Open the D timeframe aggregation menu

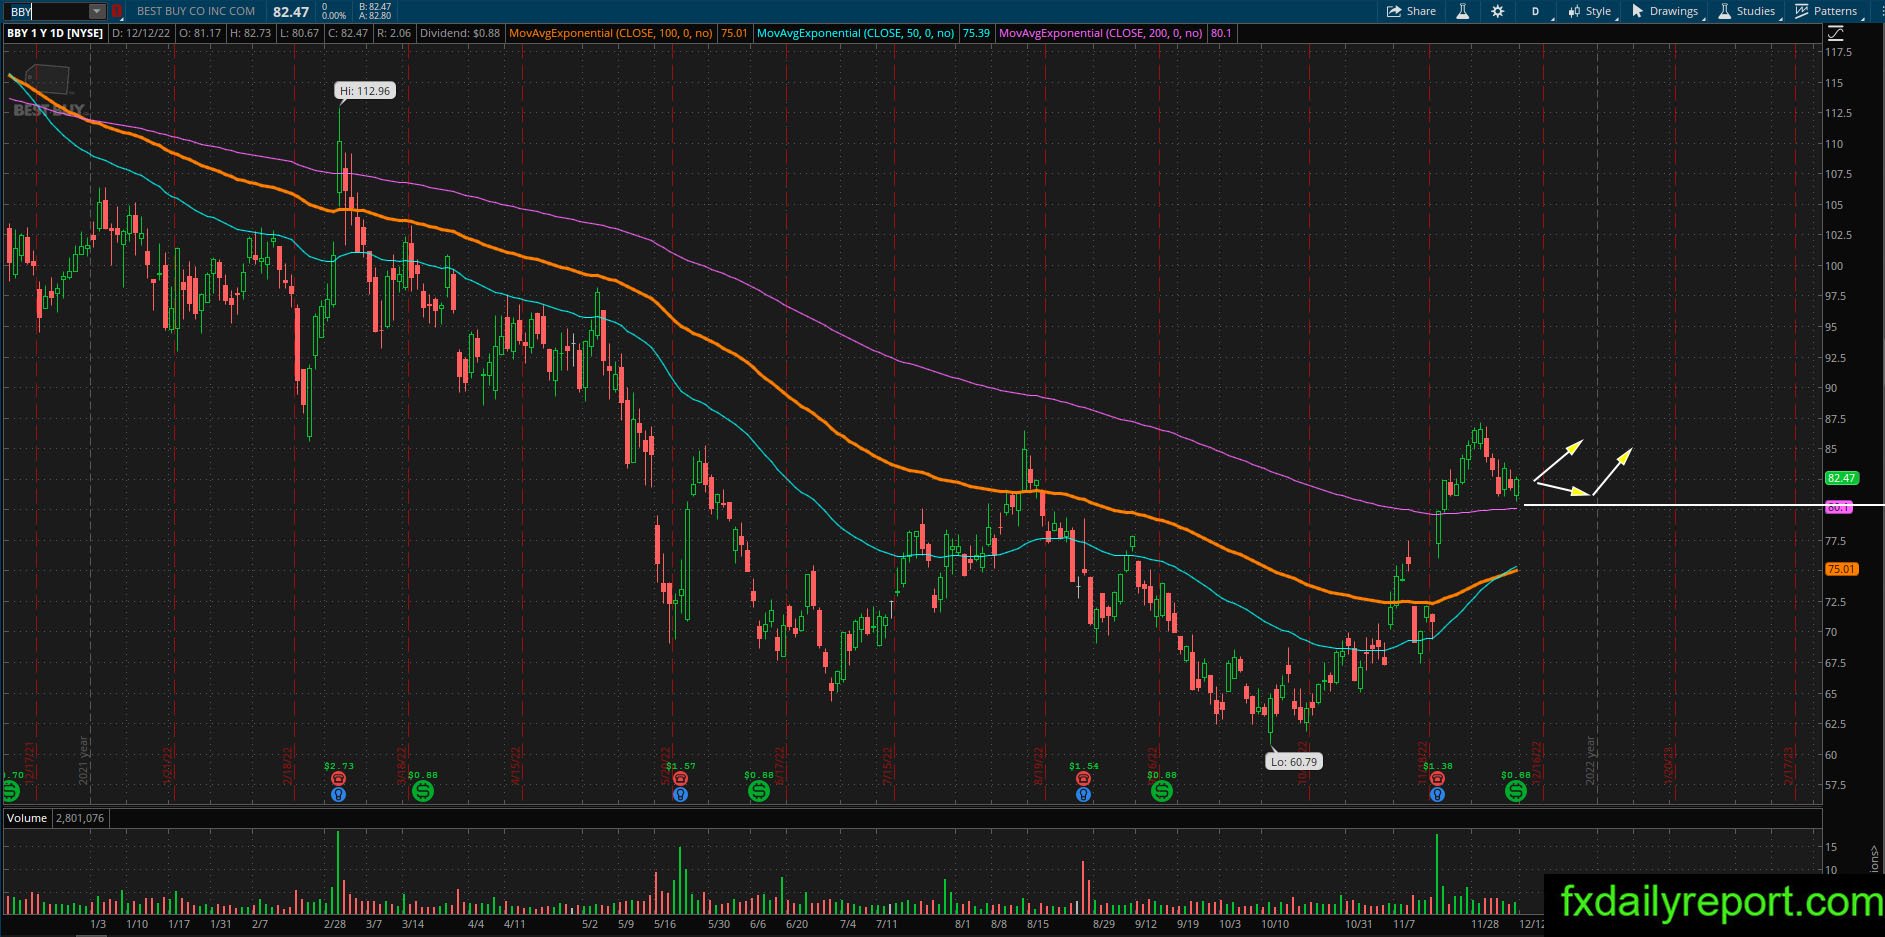click(1535, 11)
